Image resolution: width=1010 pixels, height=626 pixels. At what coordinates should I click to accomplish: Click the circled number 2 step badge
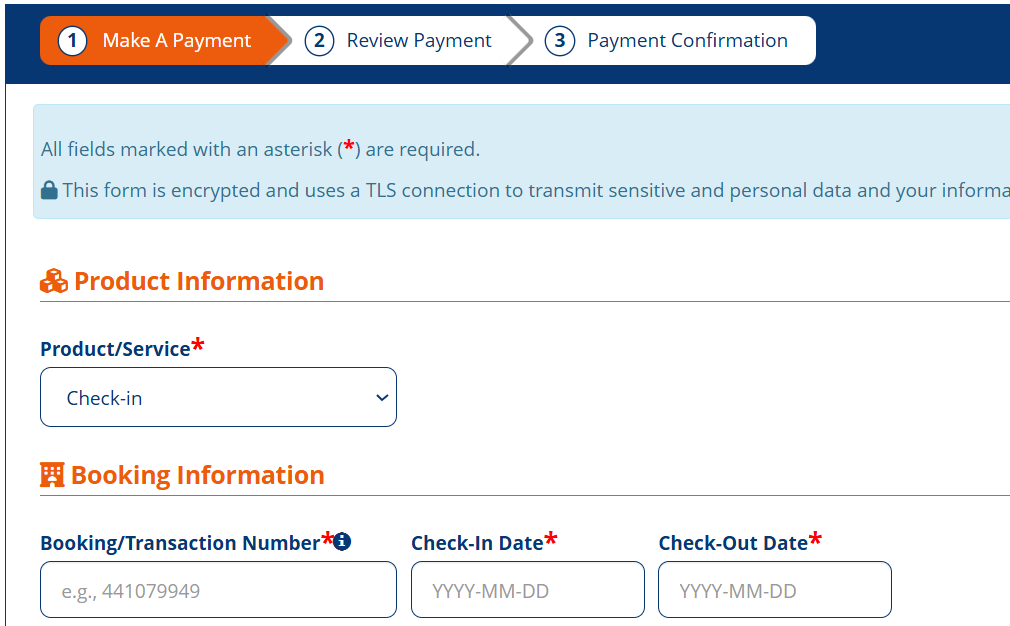(319, 41)
